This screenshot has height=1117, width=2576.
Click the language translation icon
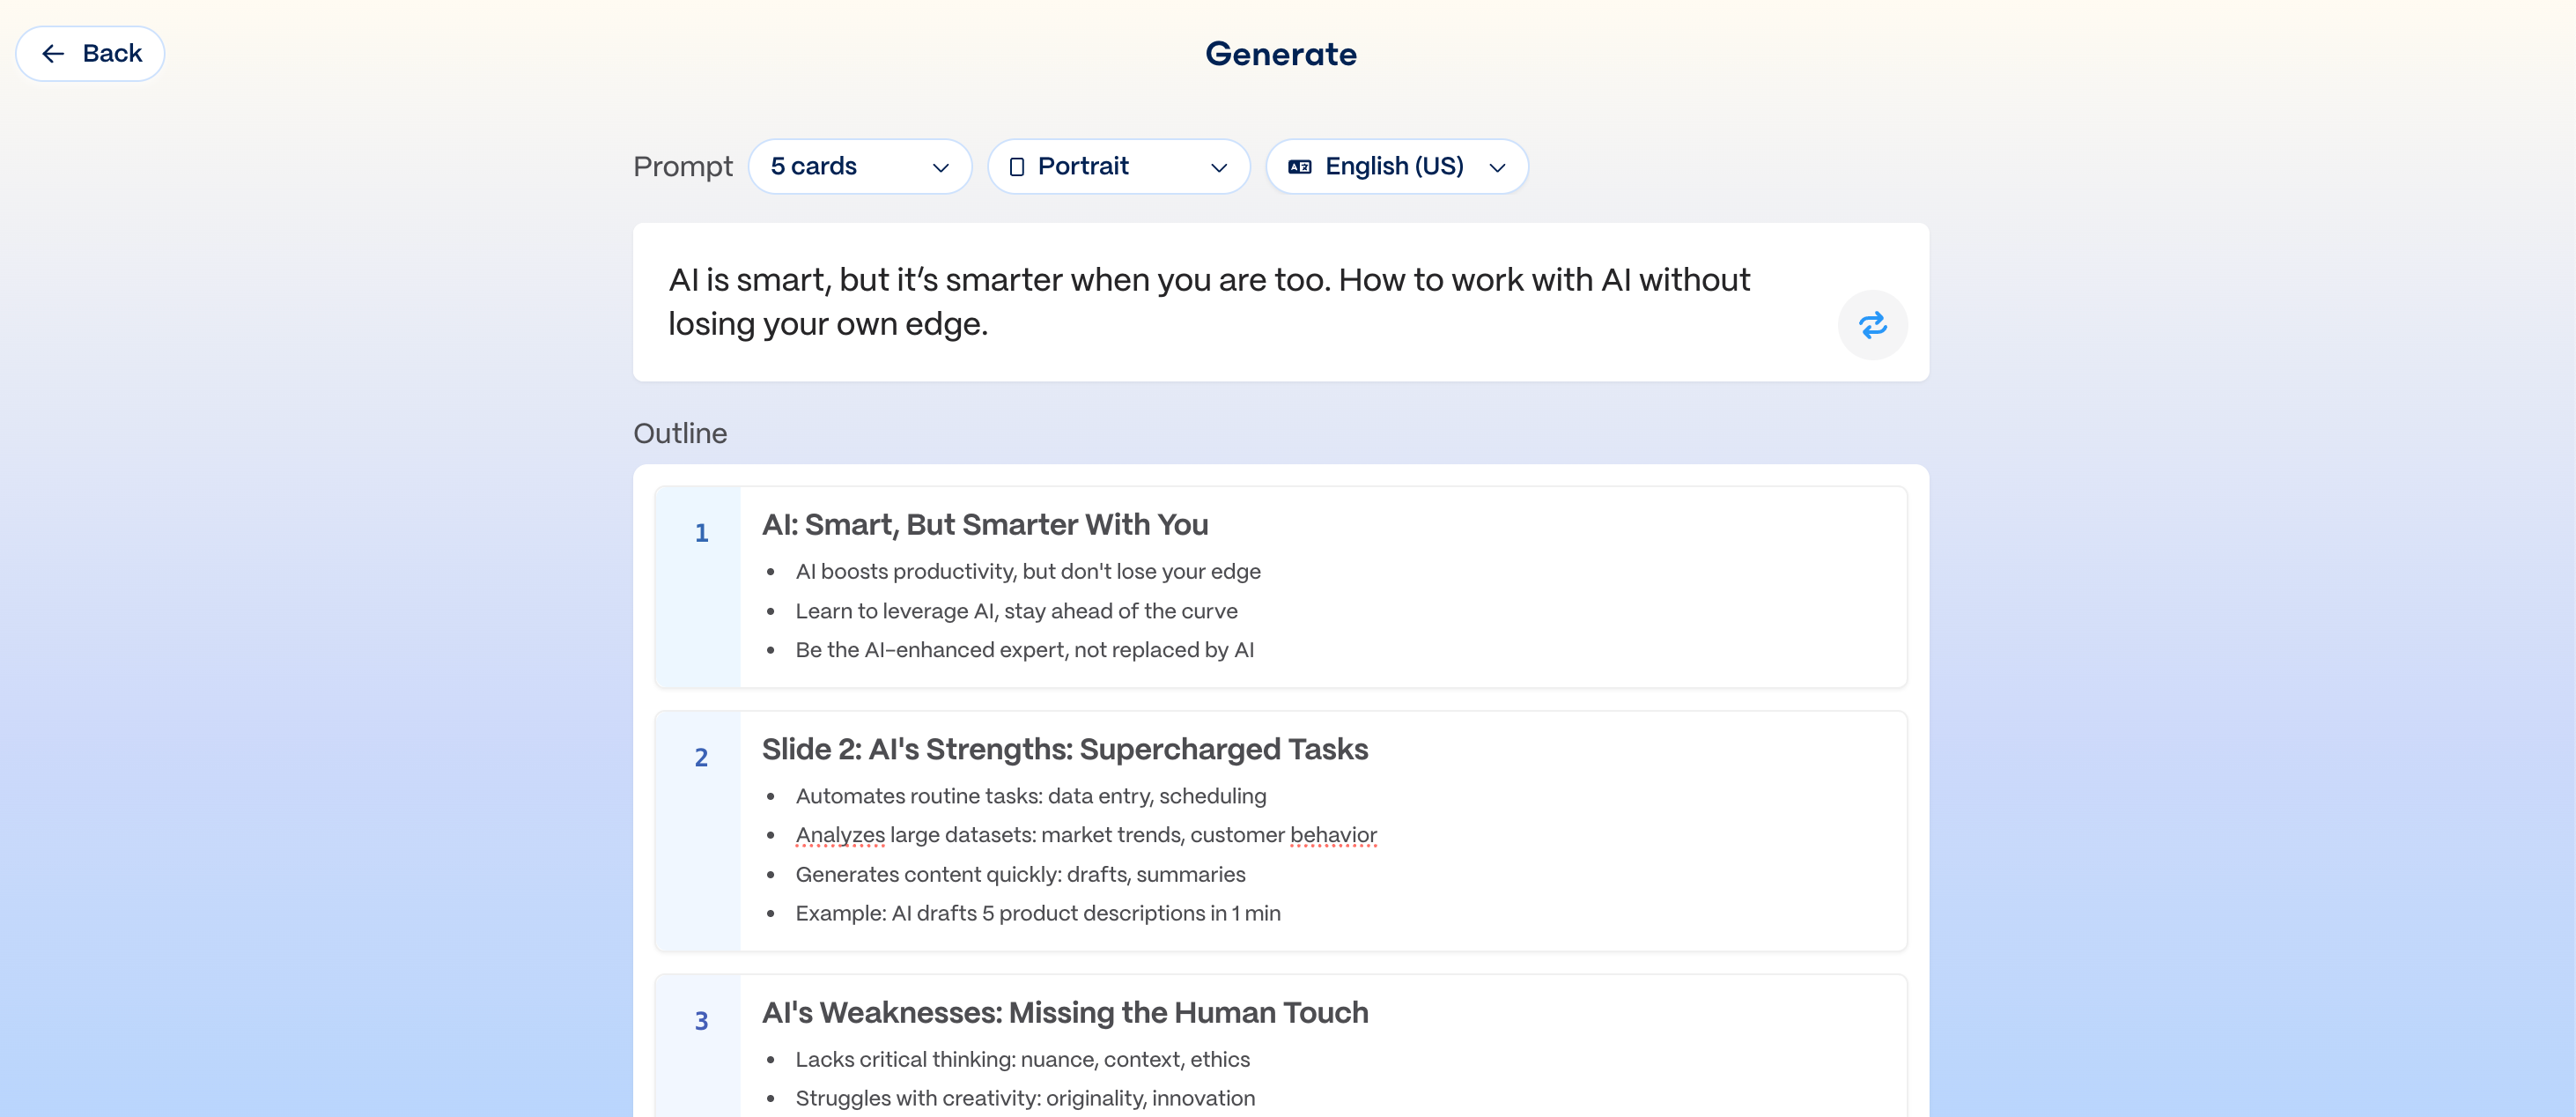pos(1299,167)
